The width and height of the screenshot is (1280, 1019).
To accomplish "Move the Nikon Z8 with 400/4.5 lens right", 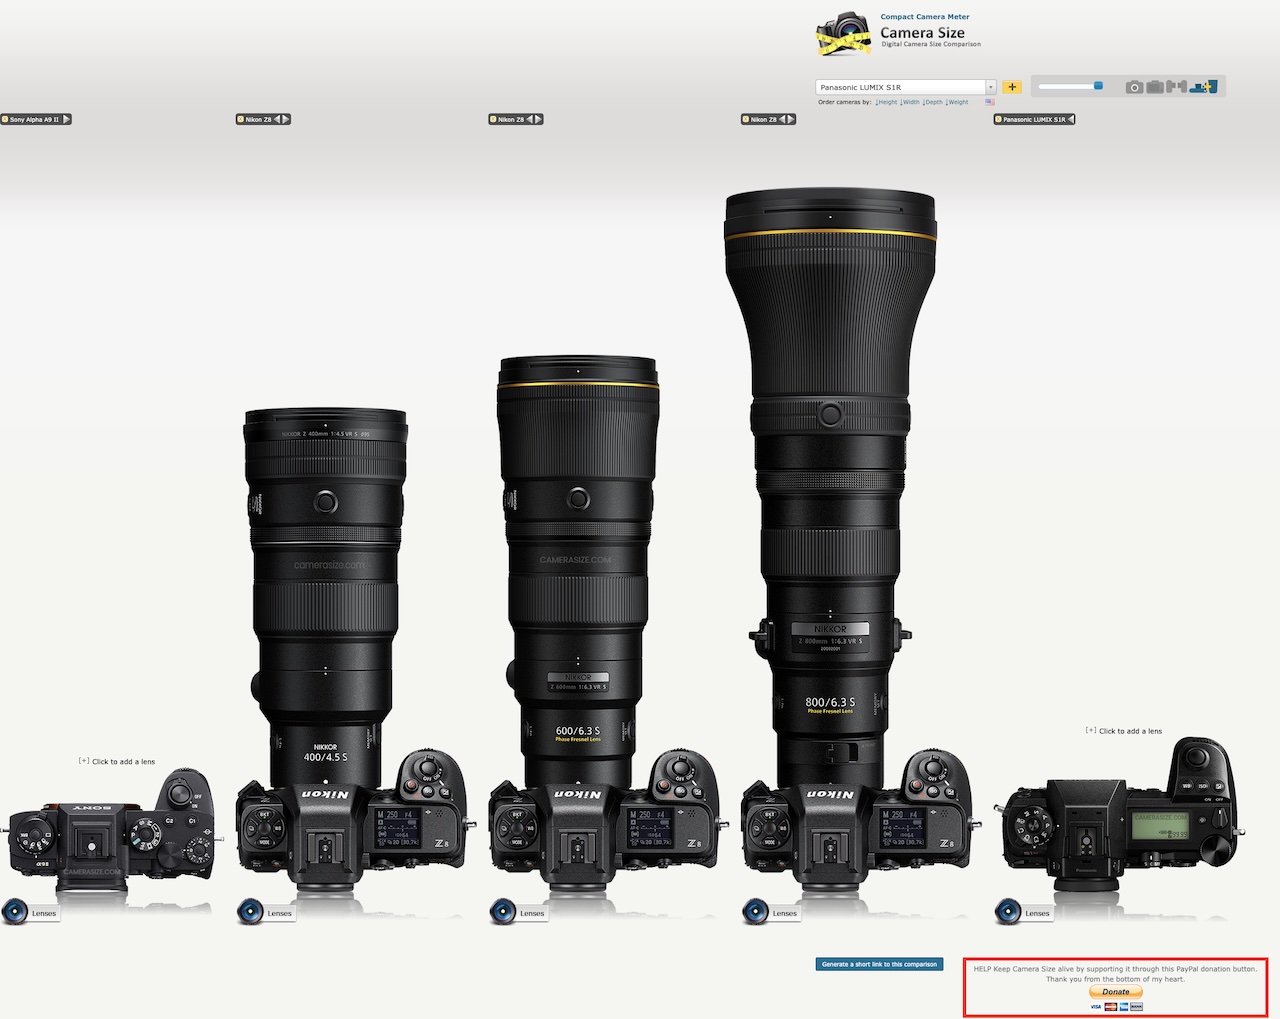I will pyautogui.click(x=286, y=119).
